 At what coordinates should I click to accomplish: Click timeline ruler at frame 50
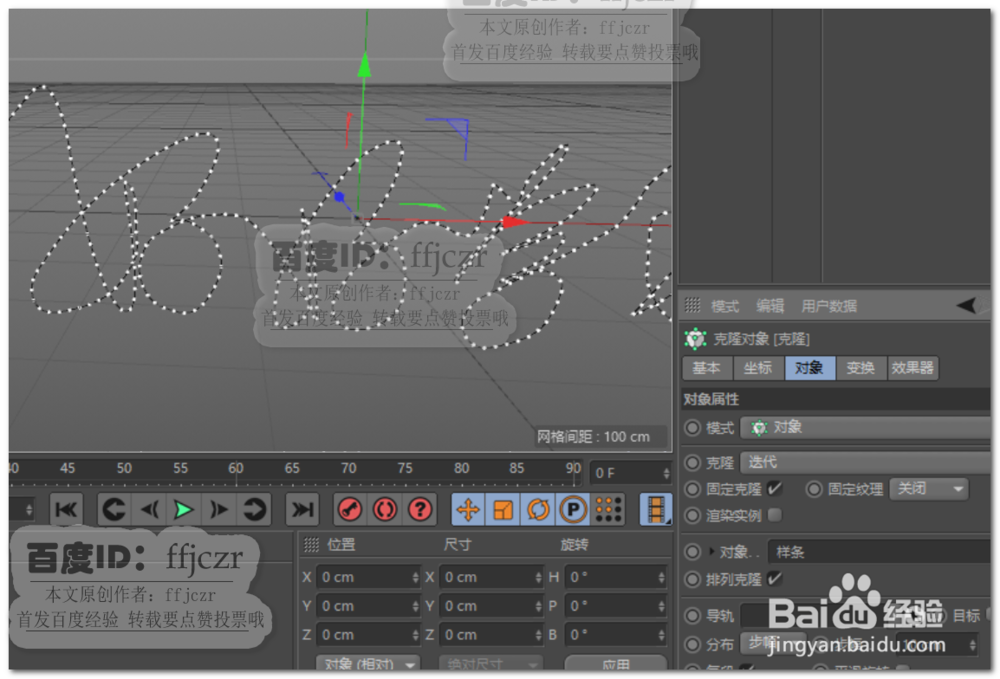(124, 469)
